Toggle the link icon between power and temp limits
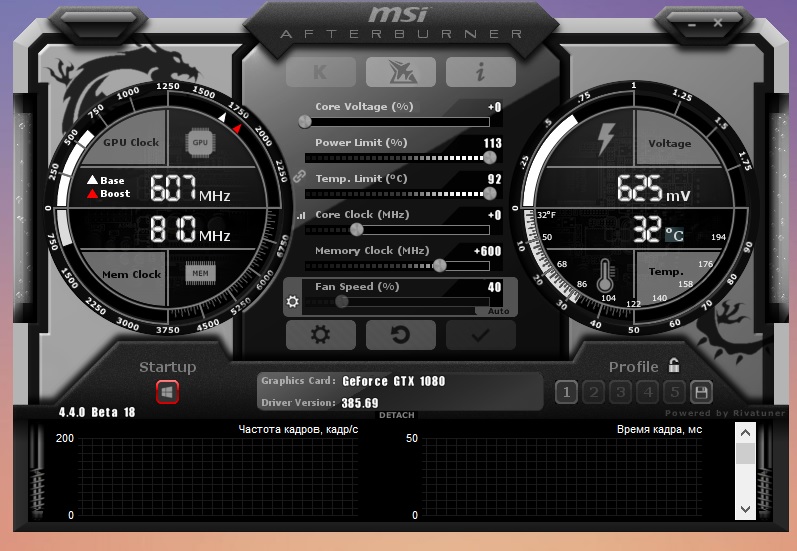This screenshot has width=797, height=551. pyautogui.click(x=299, y=176)
